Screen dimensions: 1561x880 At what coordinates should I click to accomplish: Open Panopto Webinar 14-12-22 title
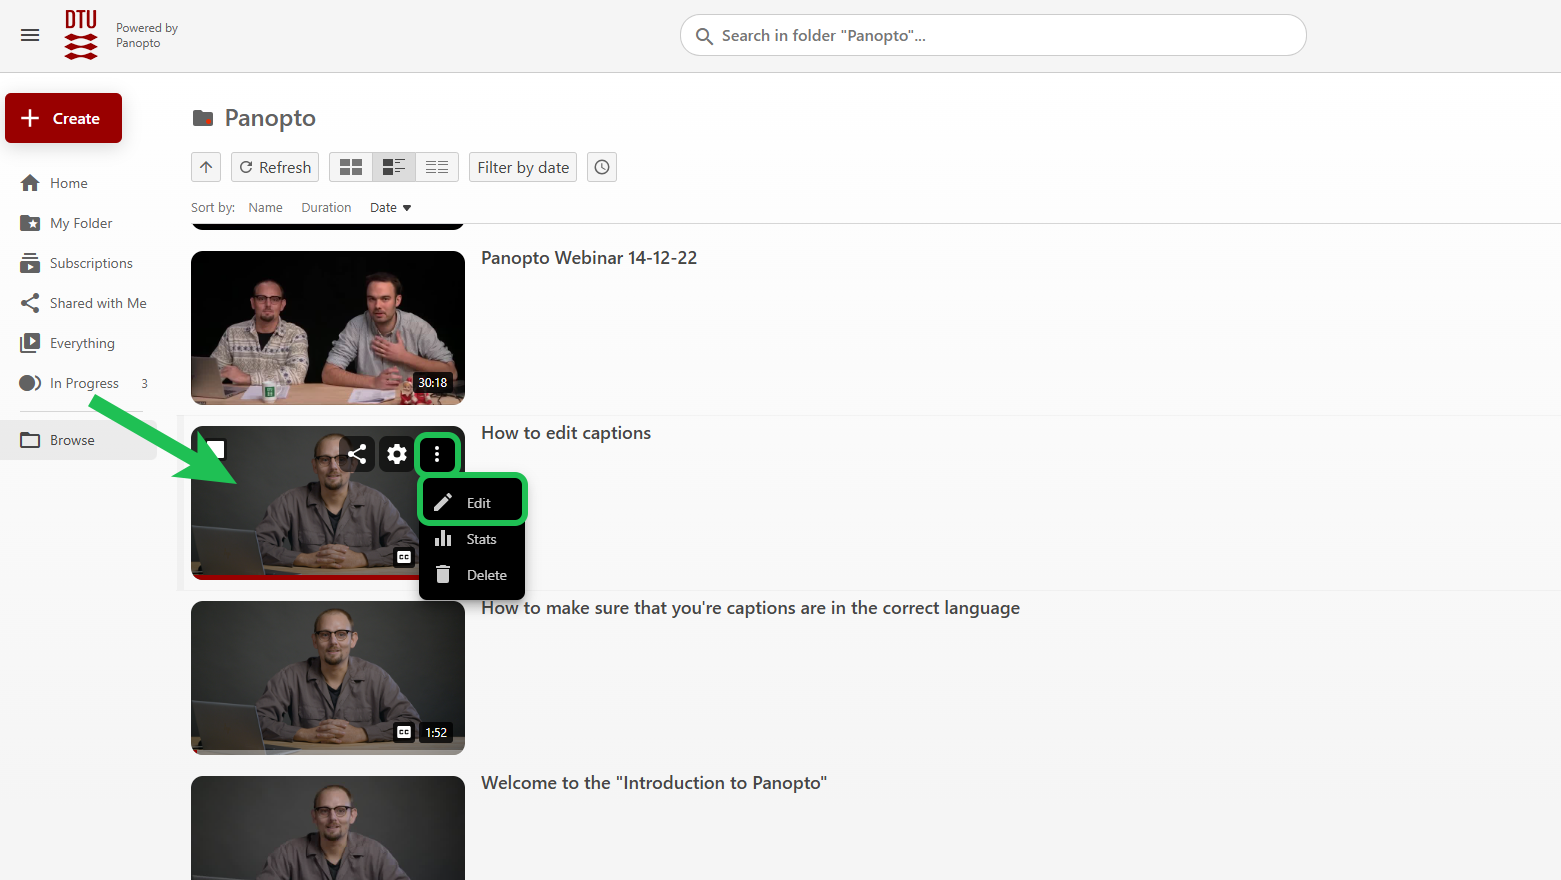pos(589,258)
